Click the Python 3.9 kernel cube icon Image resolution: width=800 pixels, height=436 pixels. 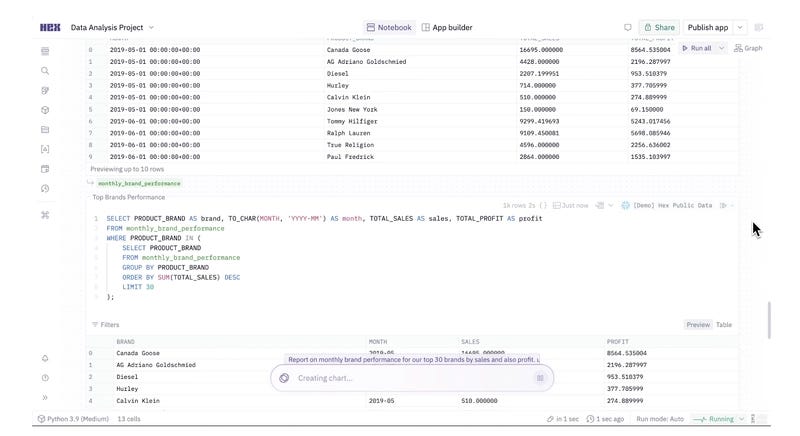pos(41,419)
